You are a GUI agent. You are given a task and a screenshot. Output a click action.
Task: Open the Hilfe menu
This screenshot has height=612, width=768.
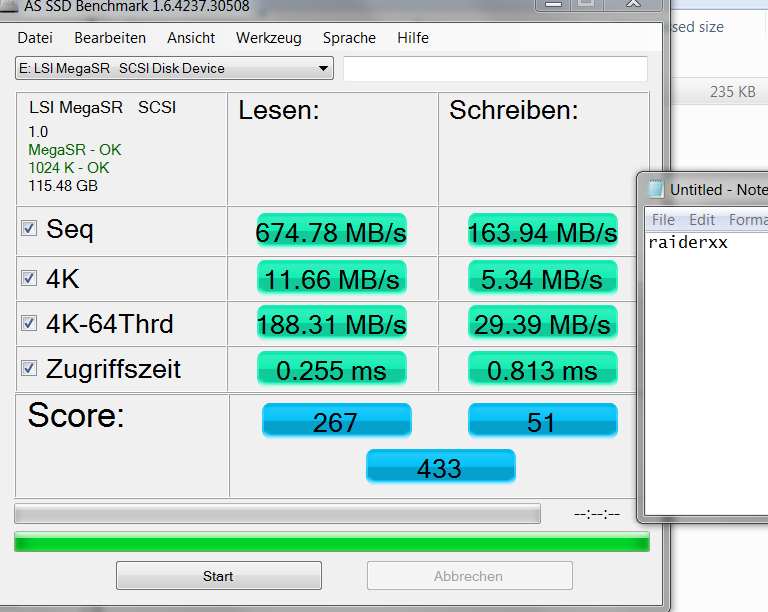point(413,38)
